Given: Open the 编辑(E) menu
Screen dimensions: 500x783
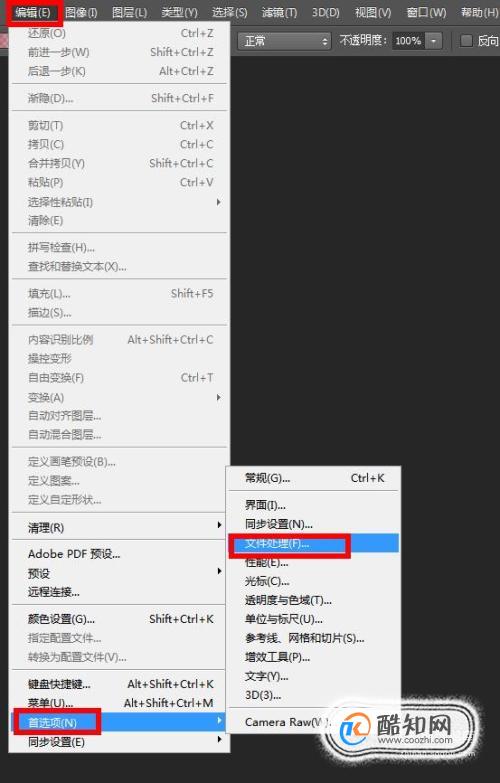Looking at the screenshot, I should [33, 12].
